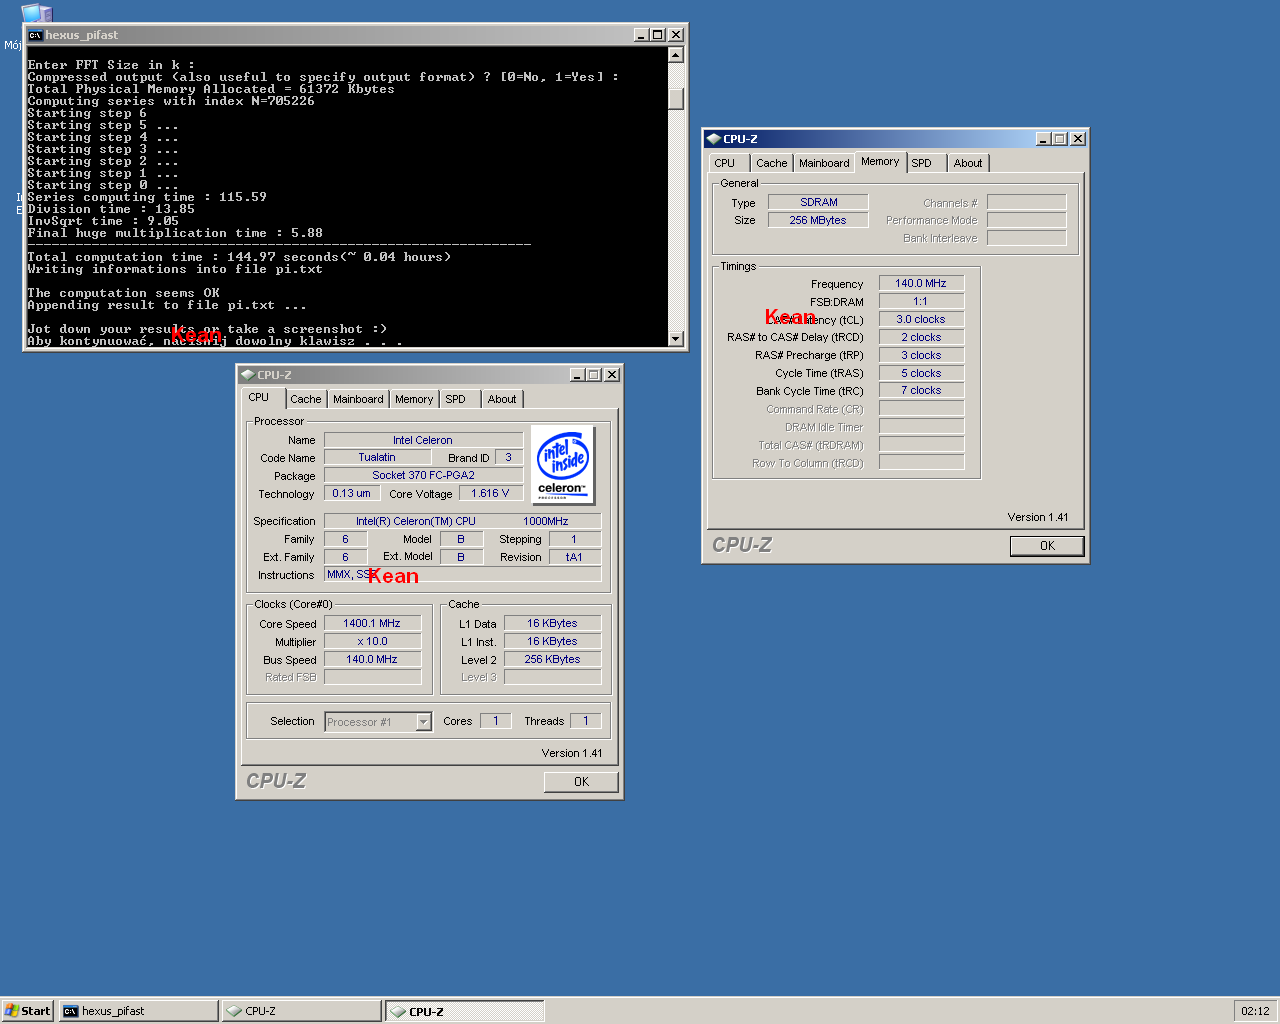Select the Mainboard tab in the CPU window
The width and height of the screenshot is (1280, 1024).
coord(358,399)
